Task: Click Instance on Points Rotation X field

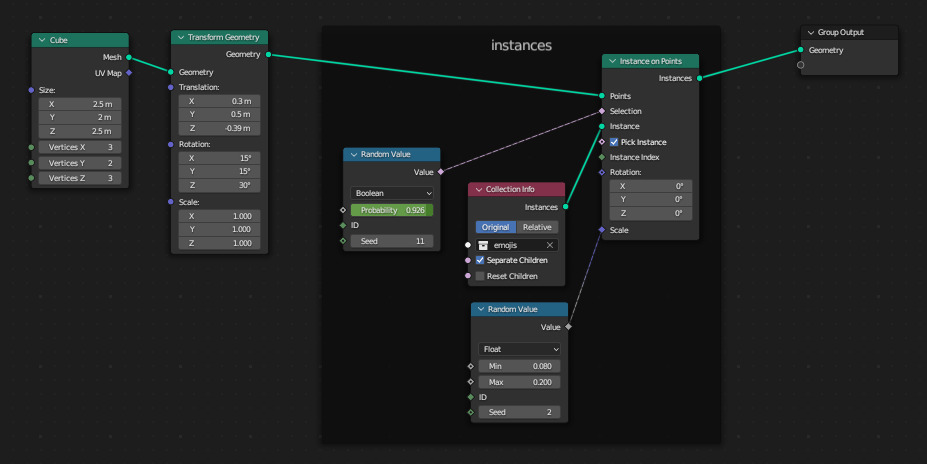Action: (650, 186)
